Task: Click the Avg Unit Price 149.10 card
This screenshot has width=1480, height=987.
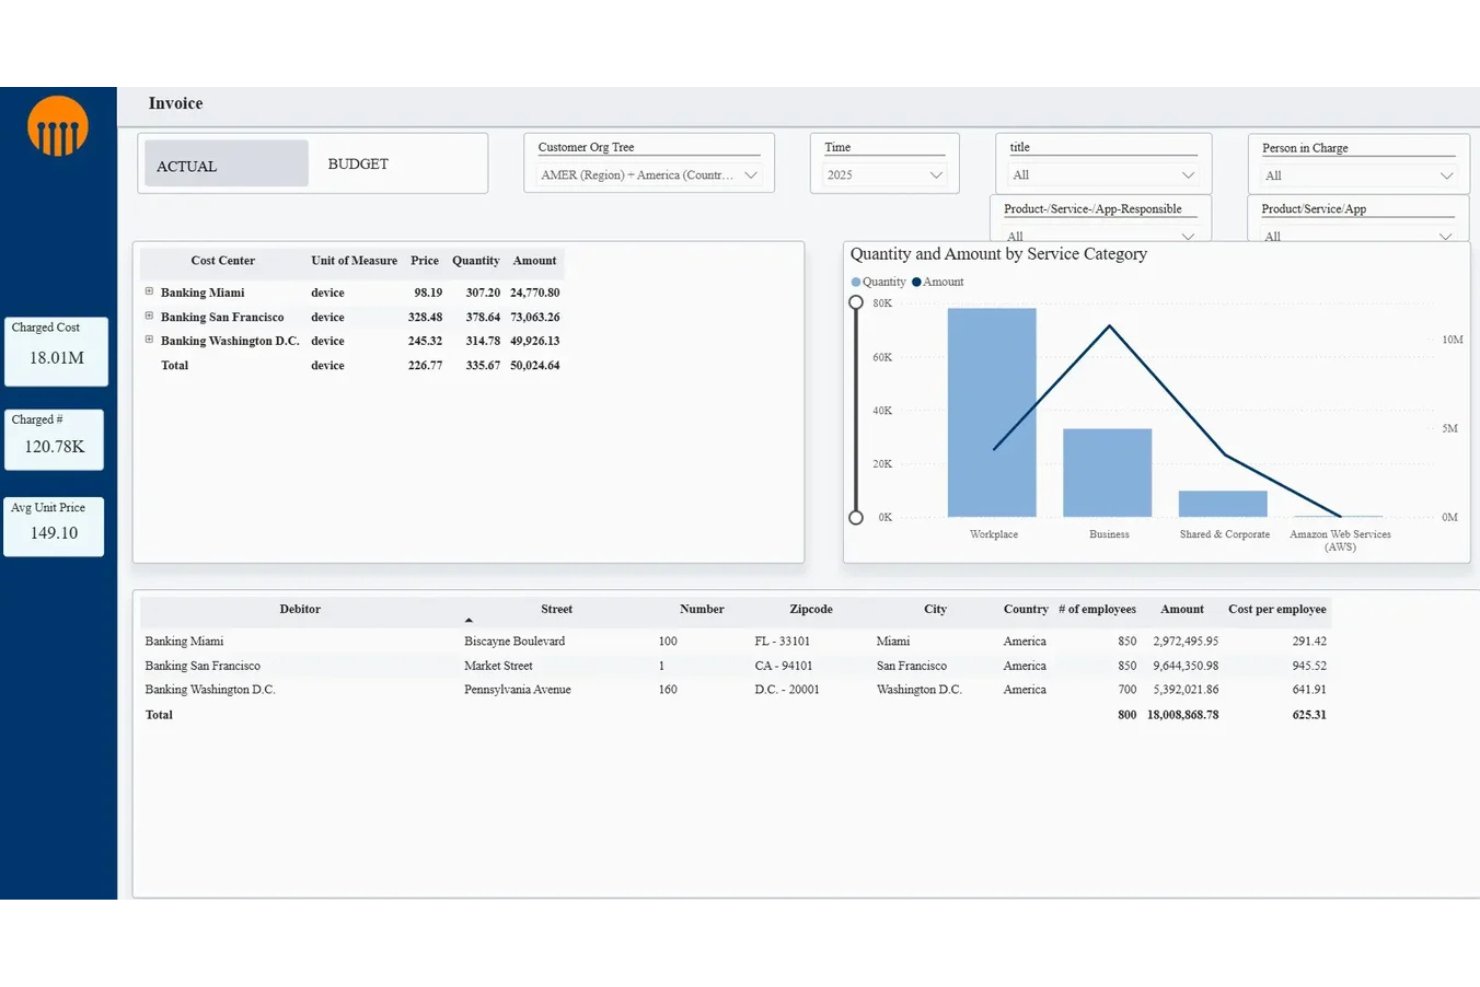Action: tap(54, 525)
